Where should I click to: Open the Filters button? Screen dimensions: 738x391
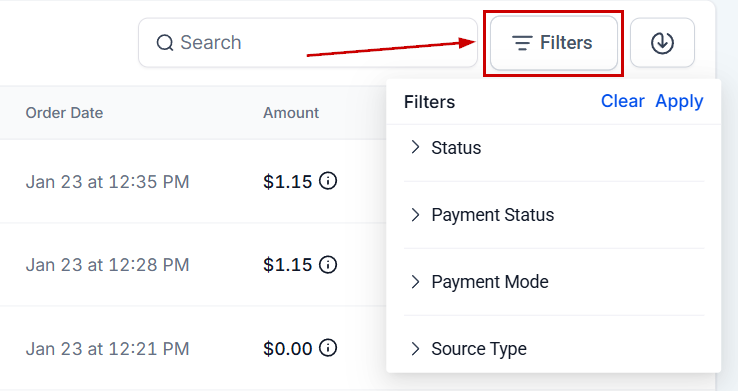click(554, 43)
